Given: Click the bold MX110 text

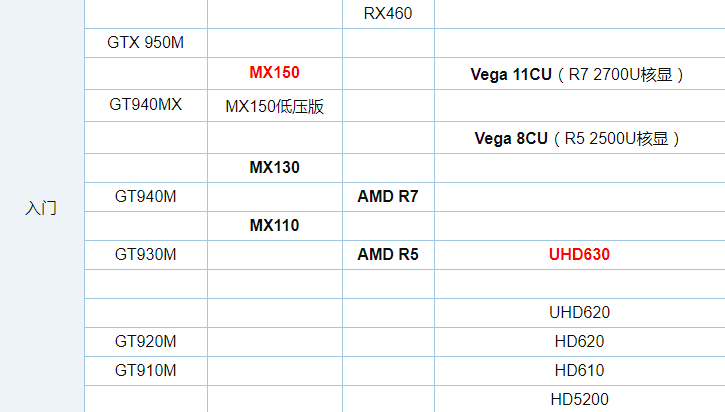Looking at the screenshot, I should click(274, 226).
